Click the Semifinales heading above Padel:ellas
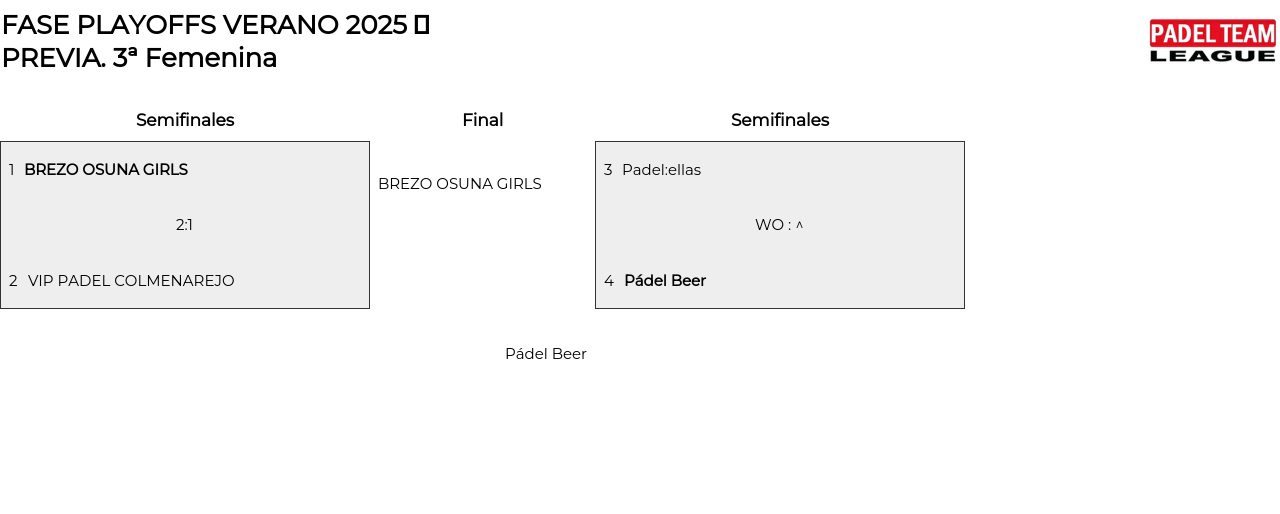 (780, 120)
